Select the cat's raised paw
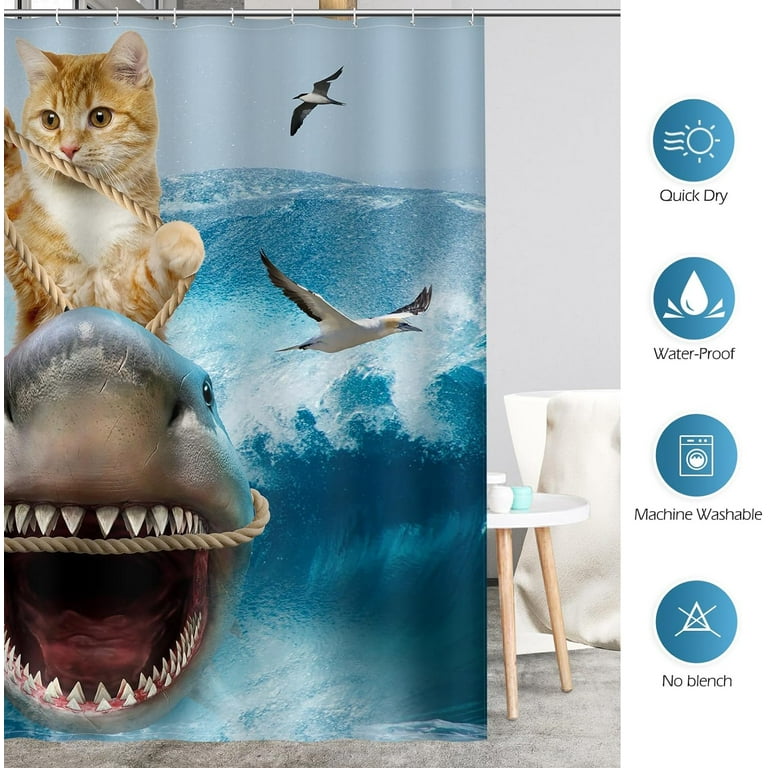Image resolution: width=768 pixels, height=768 pixels. click(178, 250)
